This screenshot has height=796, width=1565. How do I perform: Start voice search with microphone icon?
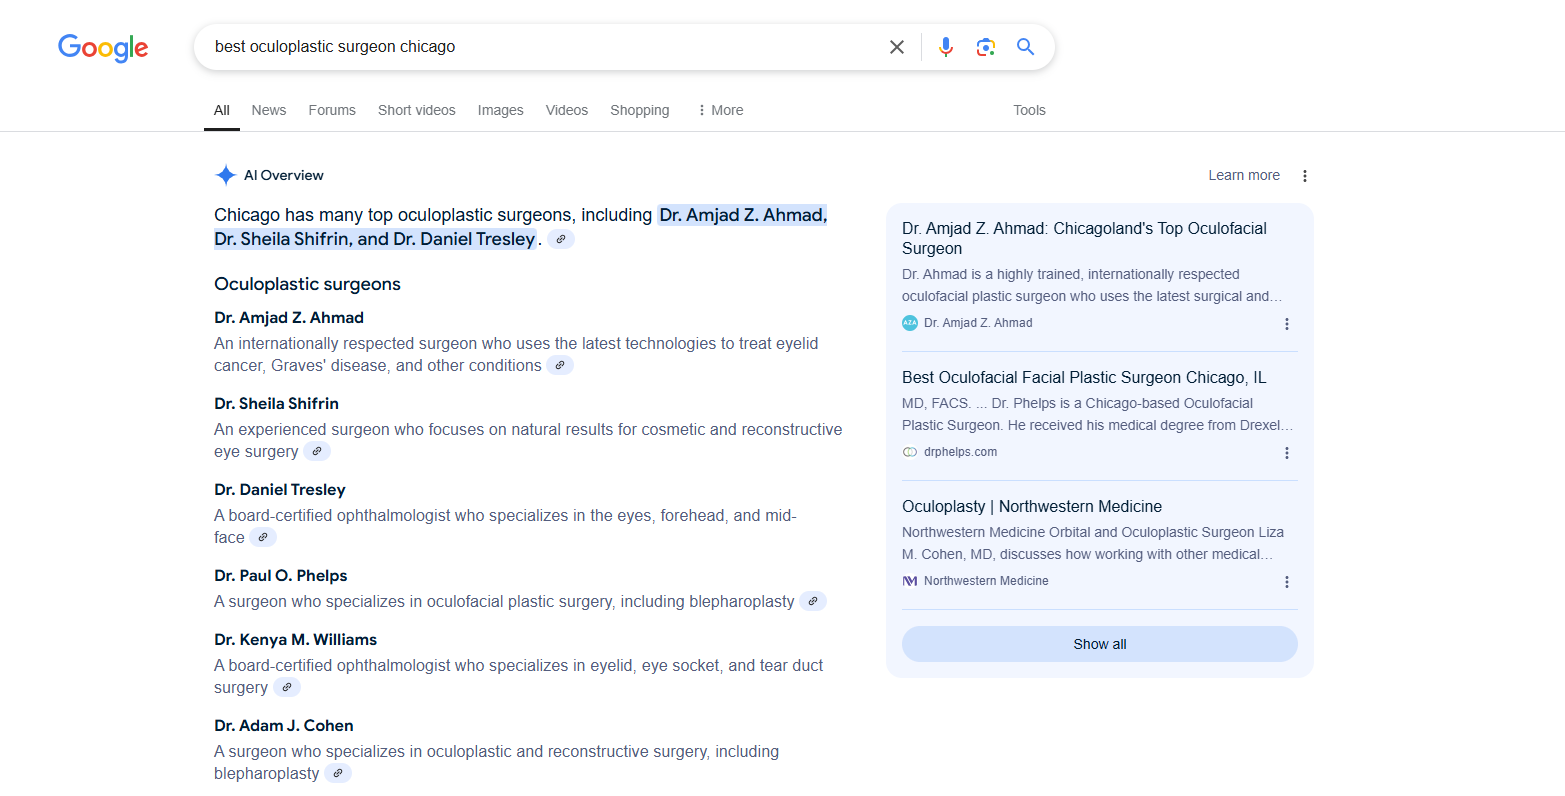click(x=946, y=47)
